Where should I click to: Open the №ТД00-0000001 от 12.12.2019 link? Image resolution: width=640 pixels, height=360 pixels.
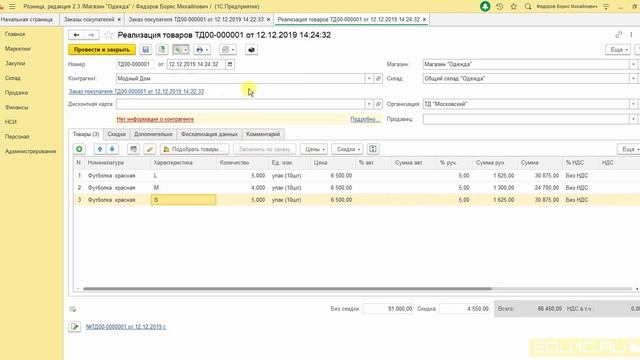pos(126,327)
